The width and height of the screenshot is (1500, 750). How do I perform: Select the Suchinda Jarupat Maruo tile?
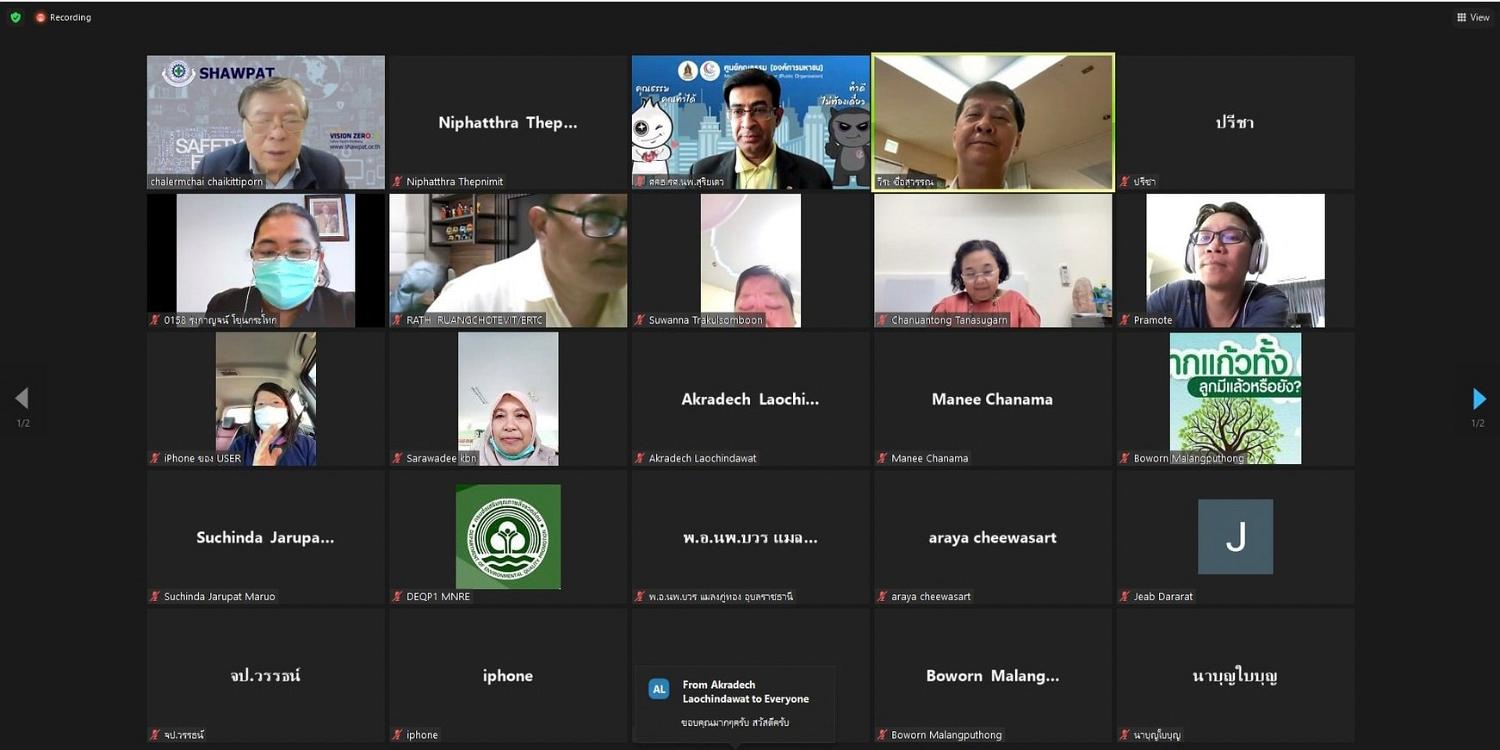[x=266, y=537]
